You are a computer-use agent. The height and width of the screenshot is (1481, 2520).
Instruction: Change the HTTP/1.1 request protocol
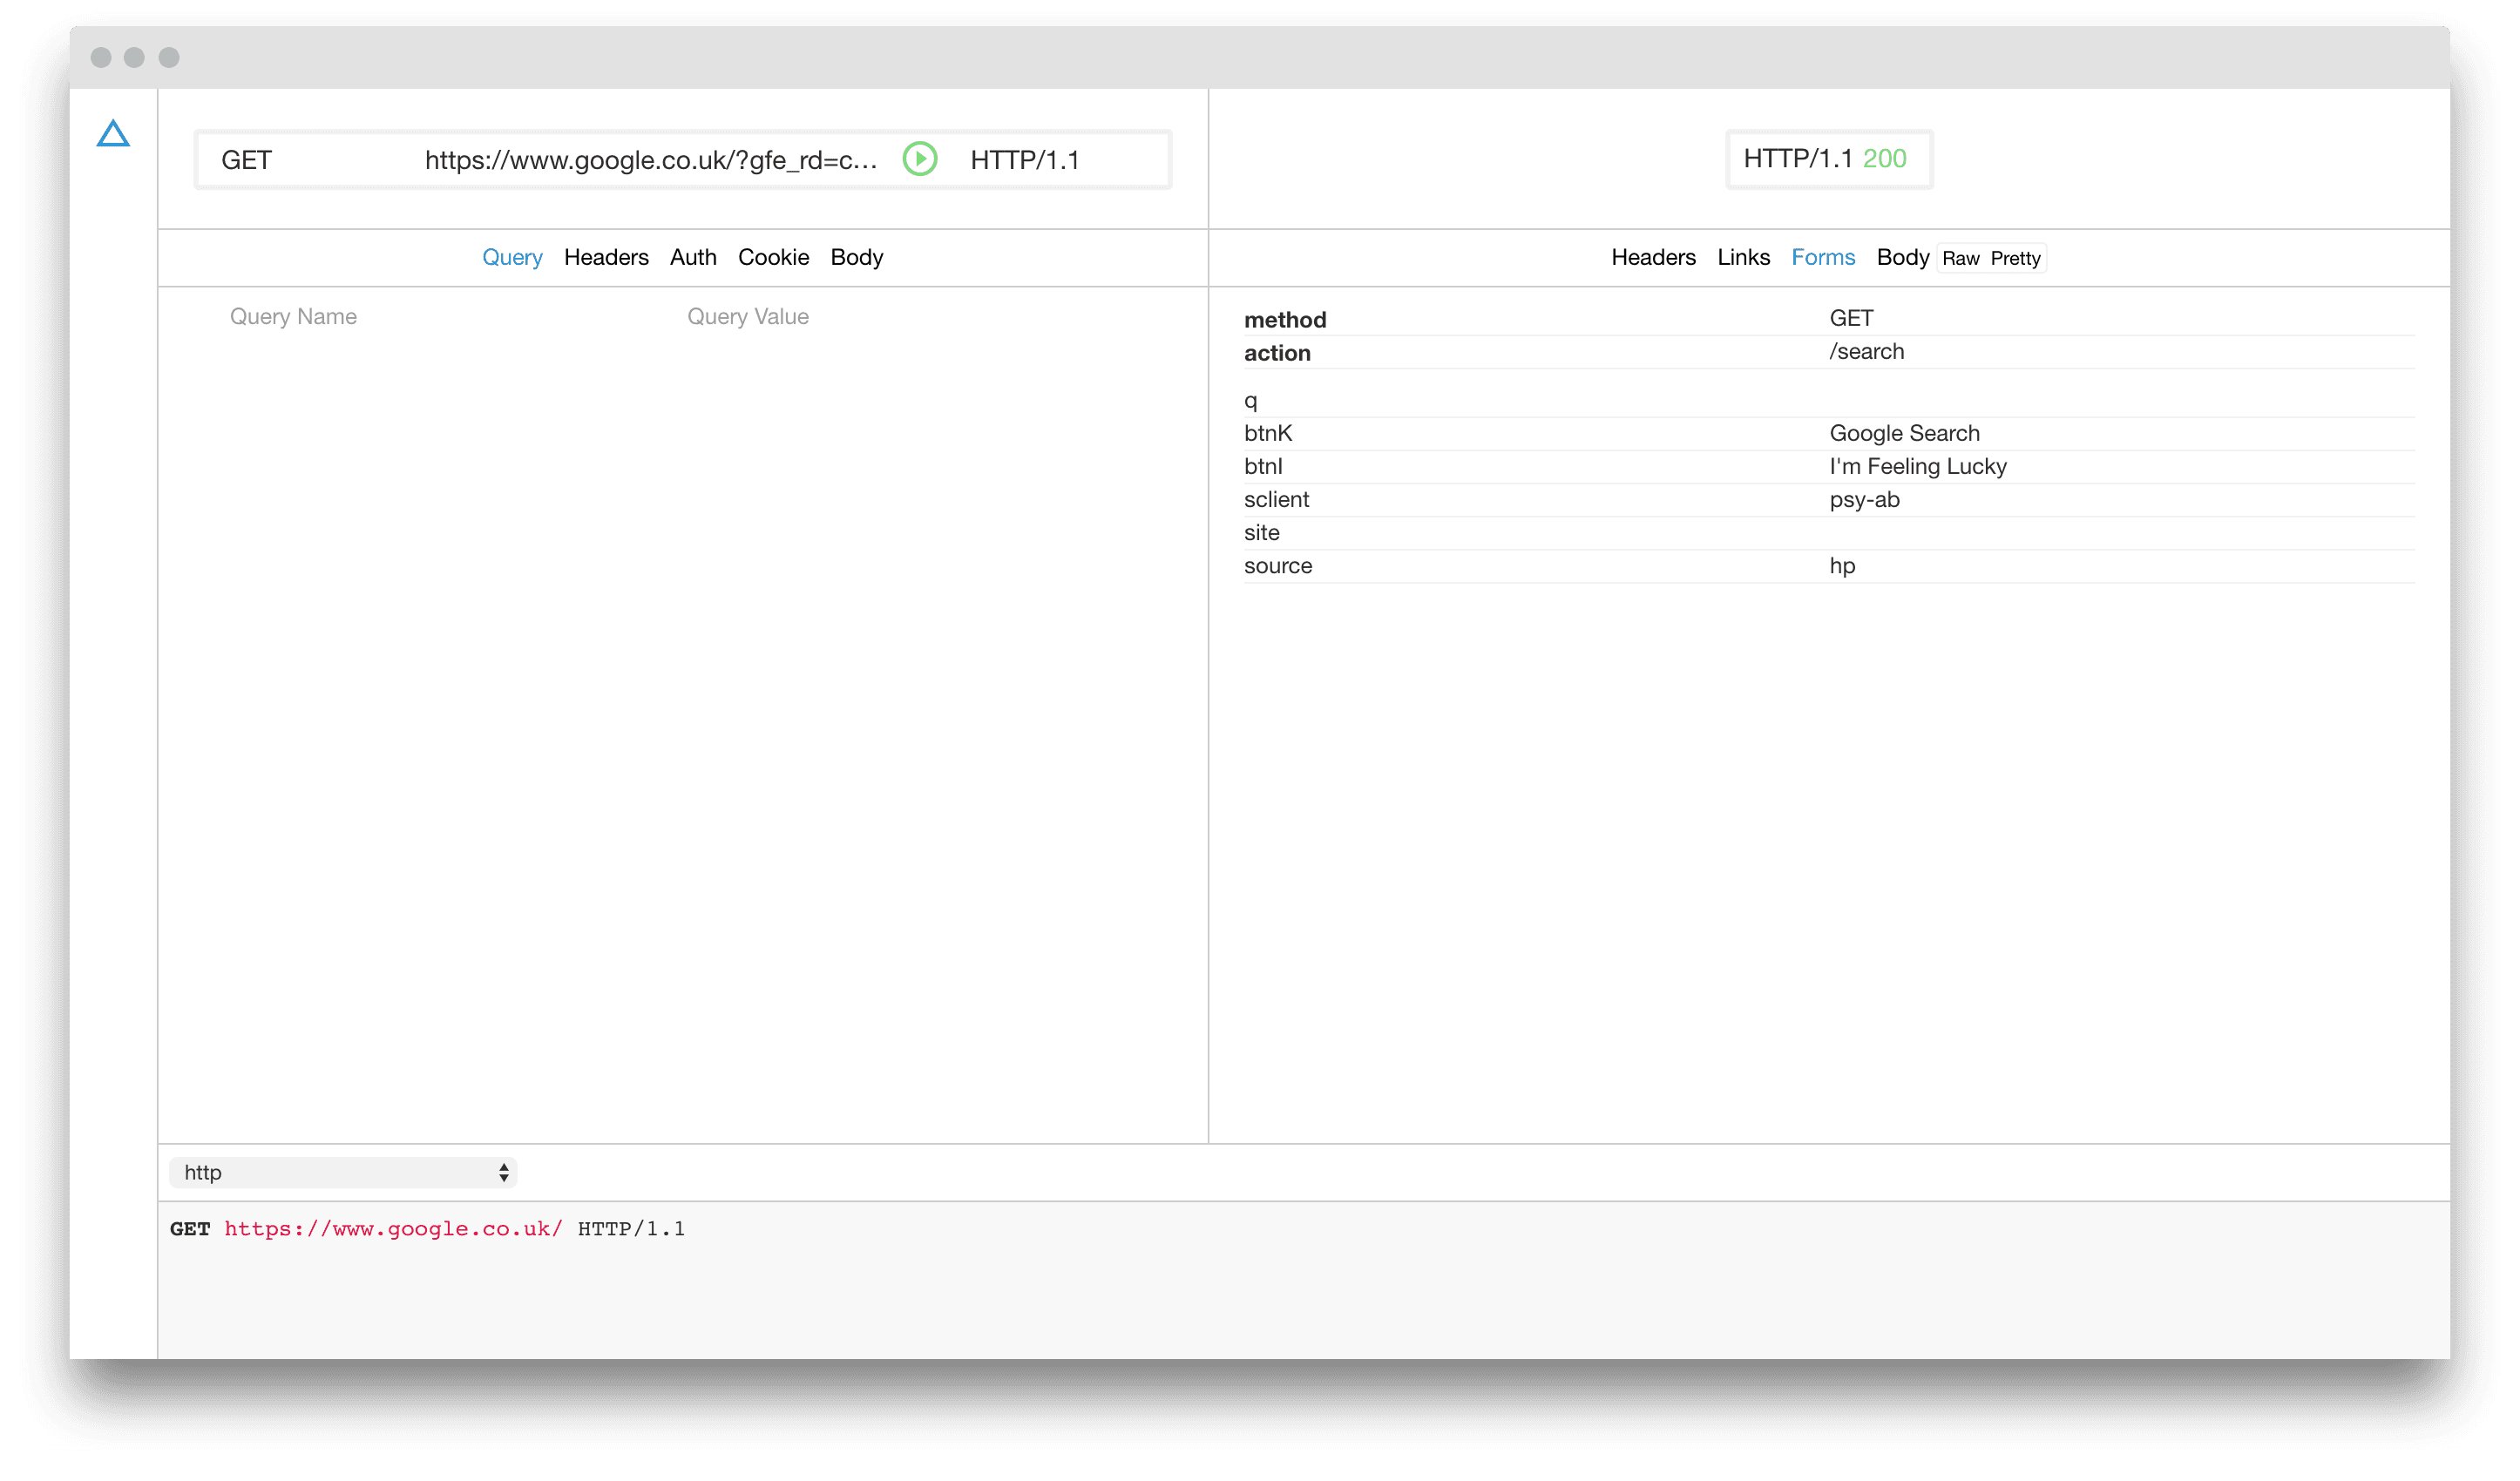coord(1025,160)
